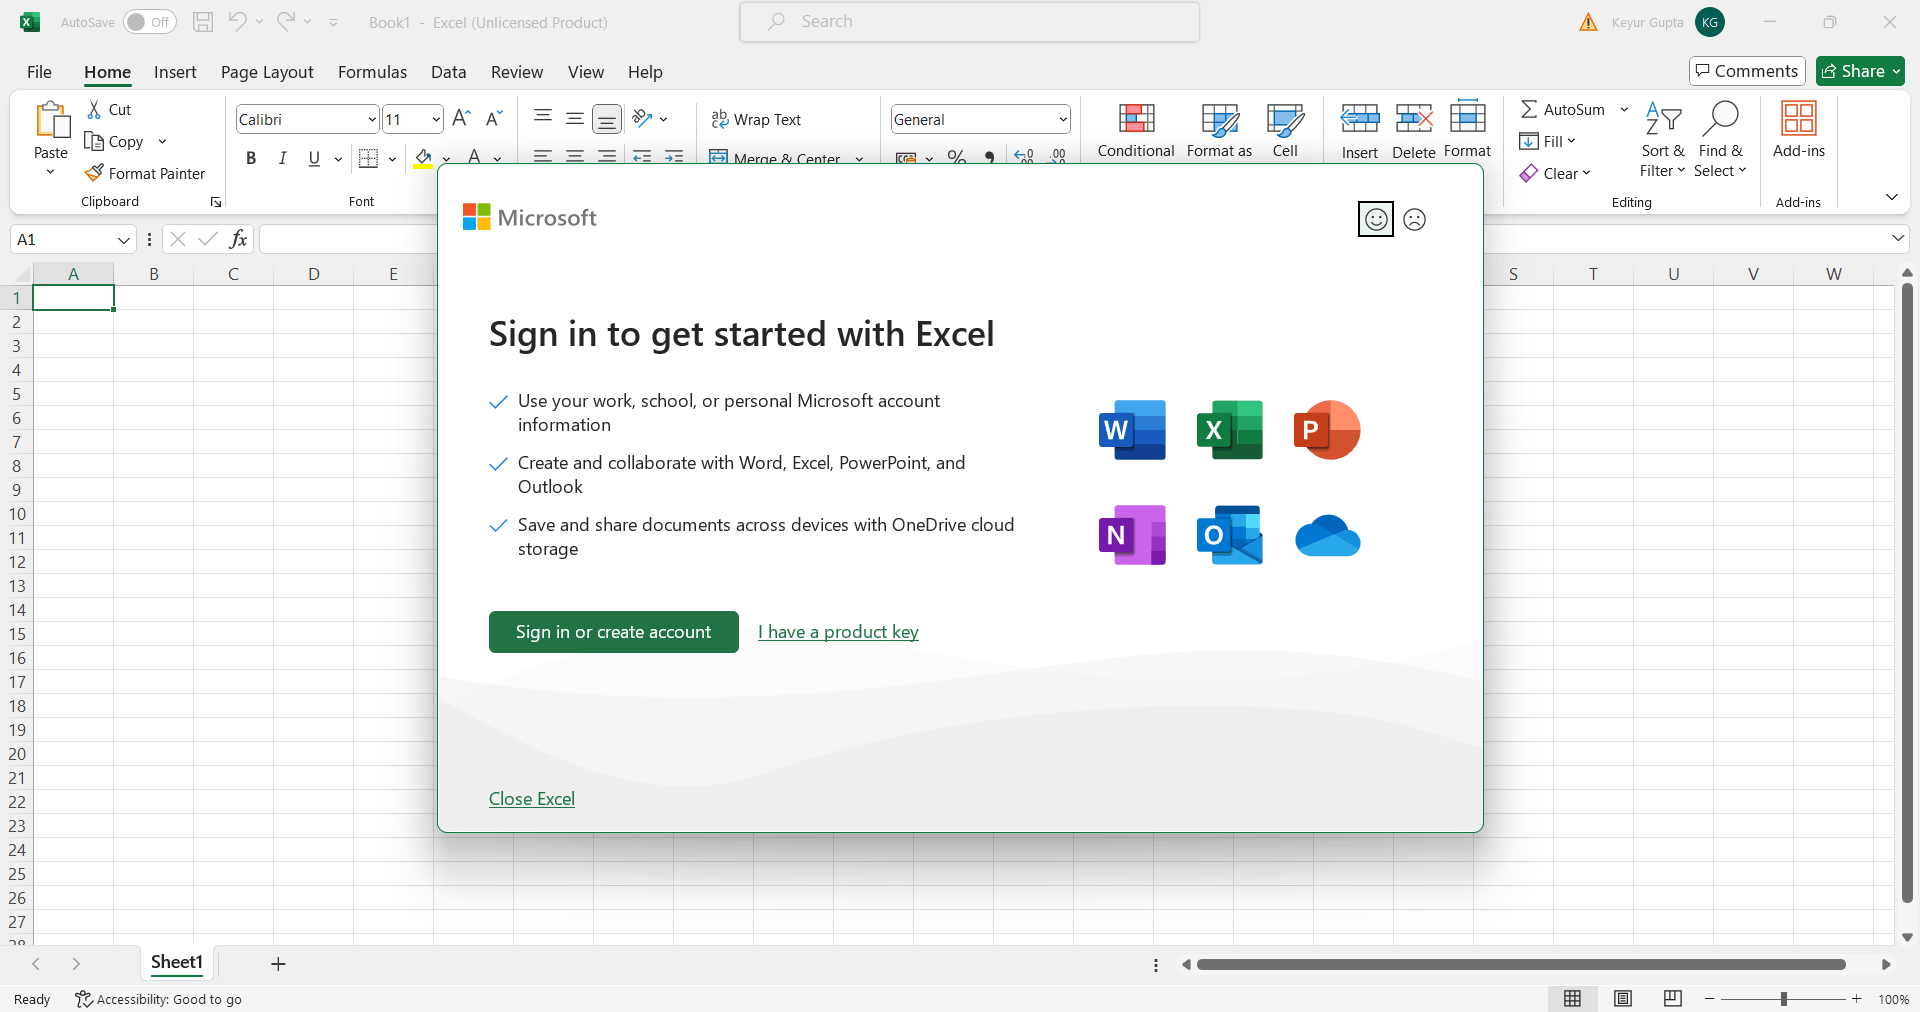The height and width of the screenshot is (1012, 1920).
Task: Select column A header
Action: [x=73, y=274]
